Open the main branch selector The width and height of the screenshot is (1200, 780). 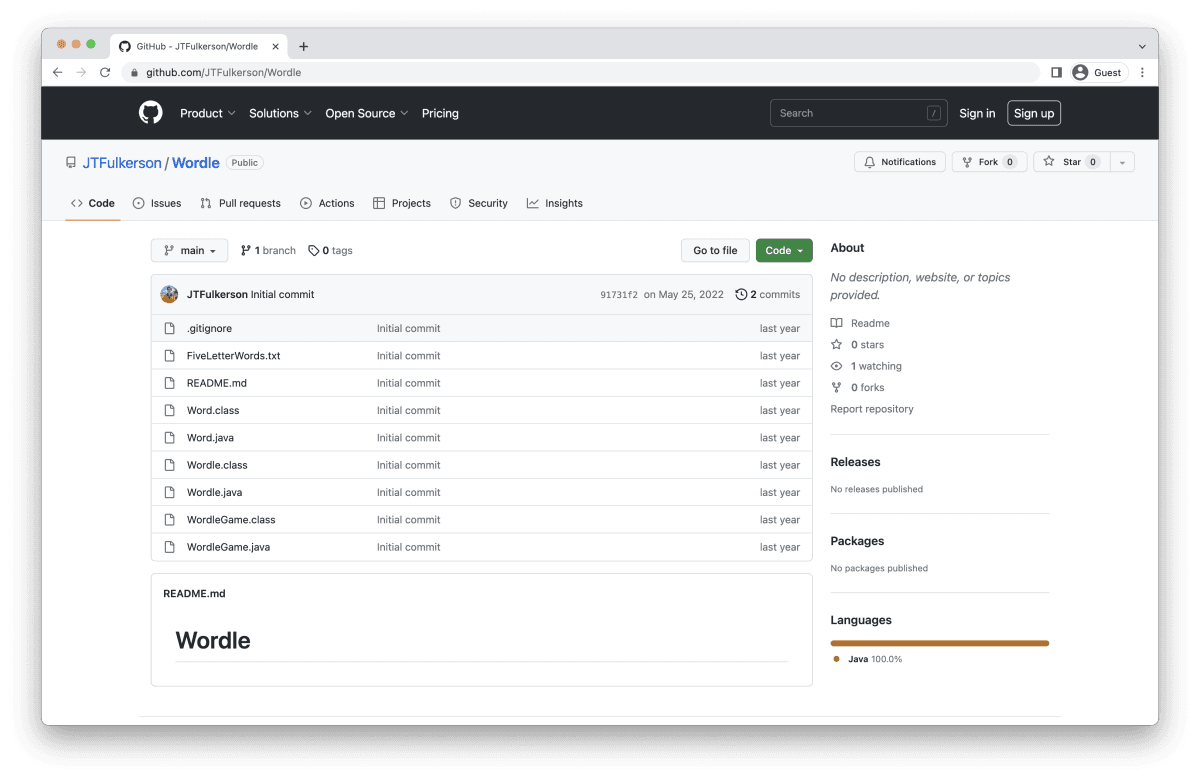[x=189, y=250]
